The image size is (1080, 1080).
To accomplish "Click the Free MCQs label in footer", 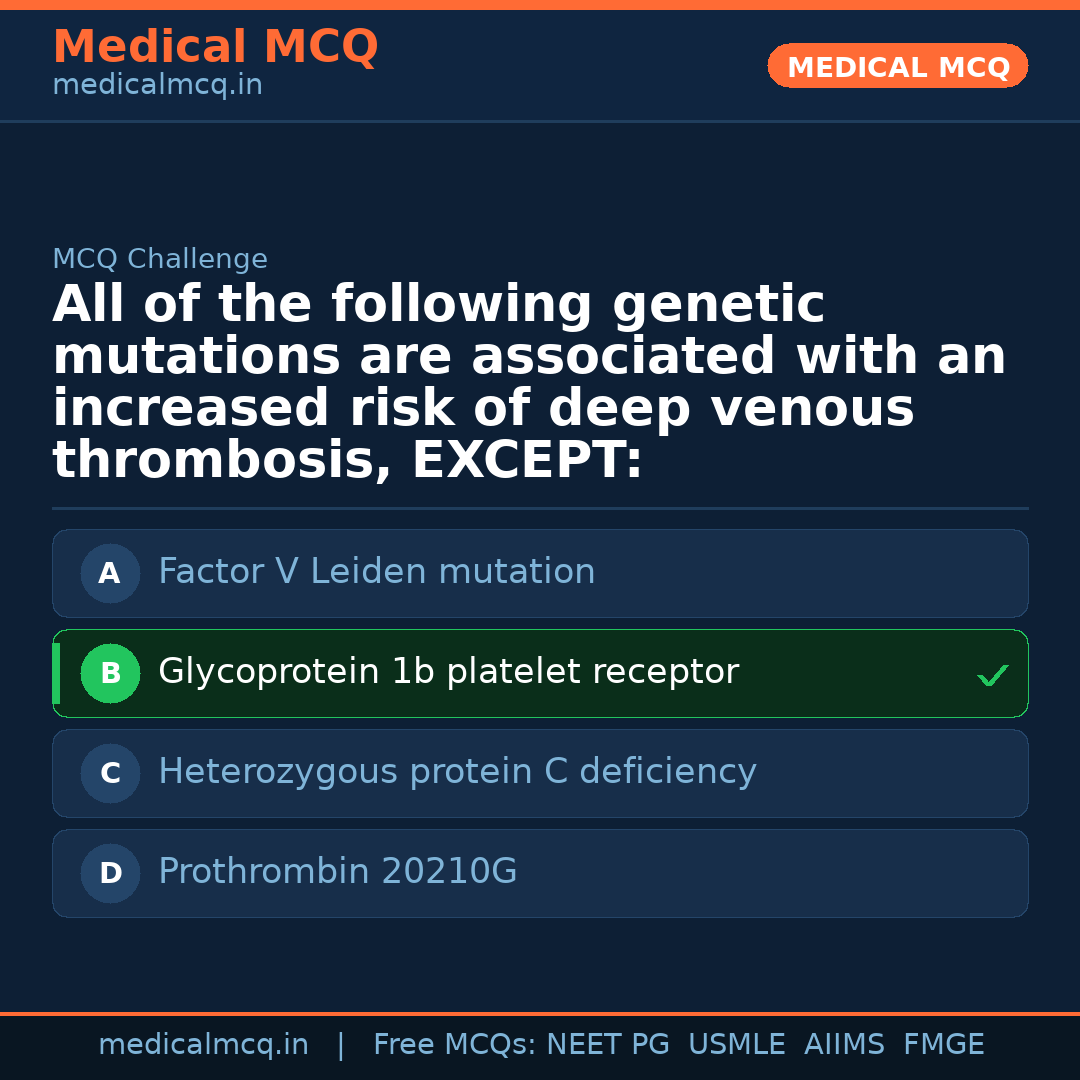I will click(x=455, y=1045).
